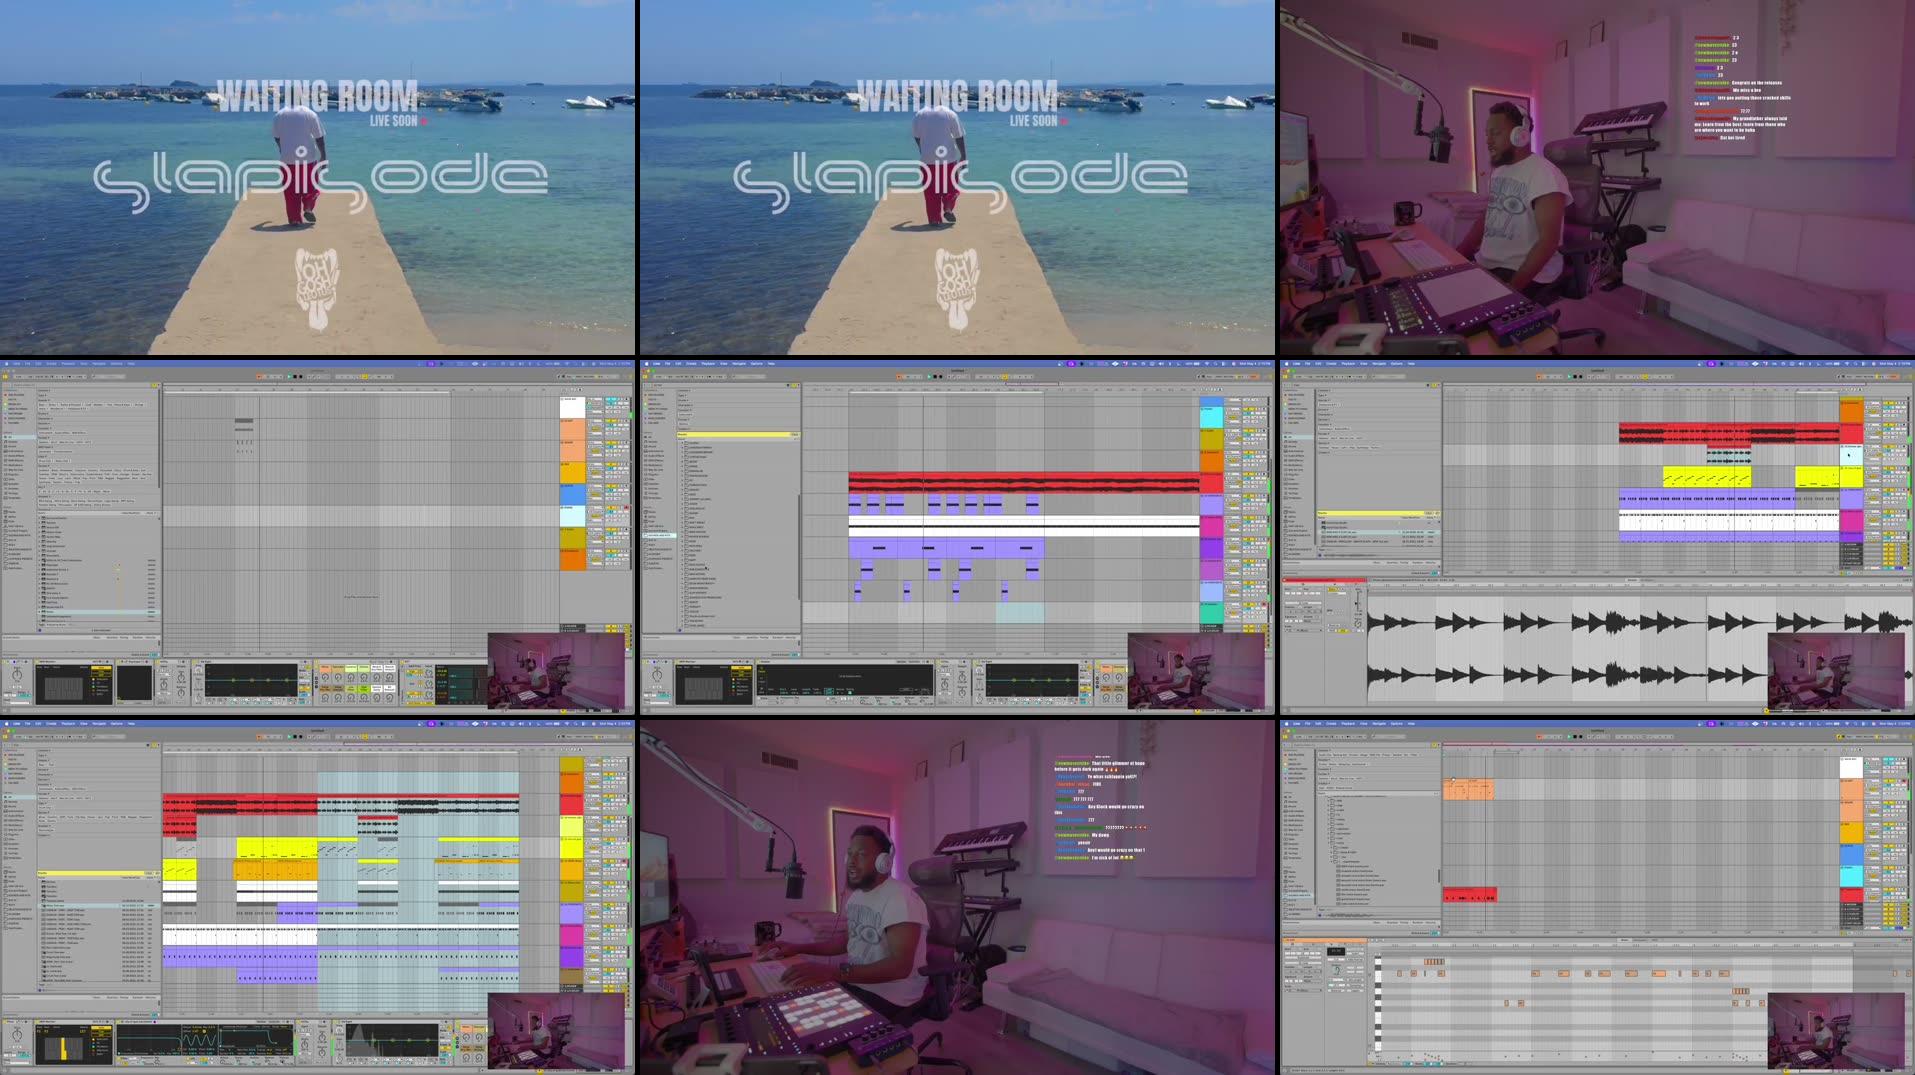Image resolution: width=1915 pixels, height=1075 pixels.
Task: Open Playback menu in the frame with purple MIDI clips
Action: [x=708, y=363]
